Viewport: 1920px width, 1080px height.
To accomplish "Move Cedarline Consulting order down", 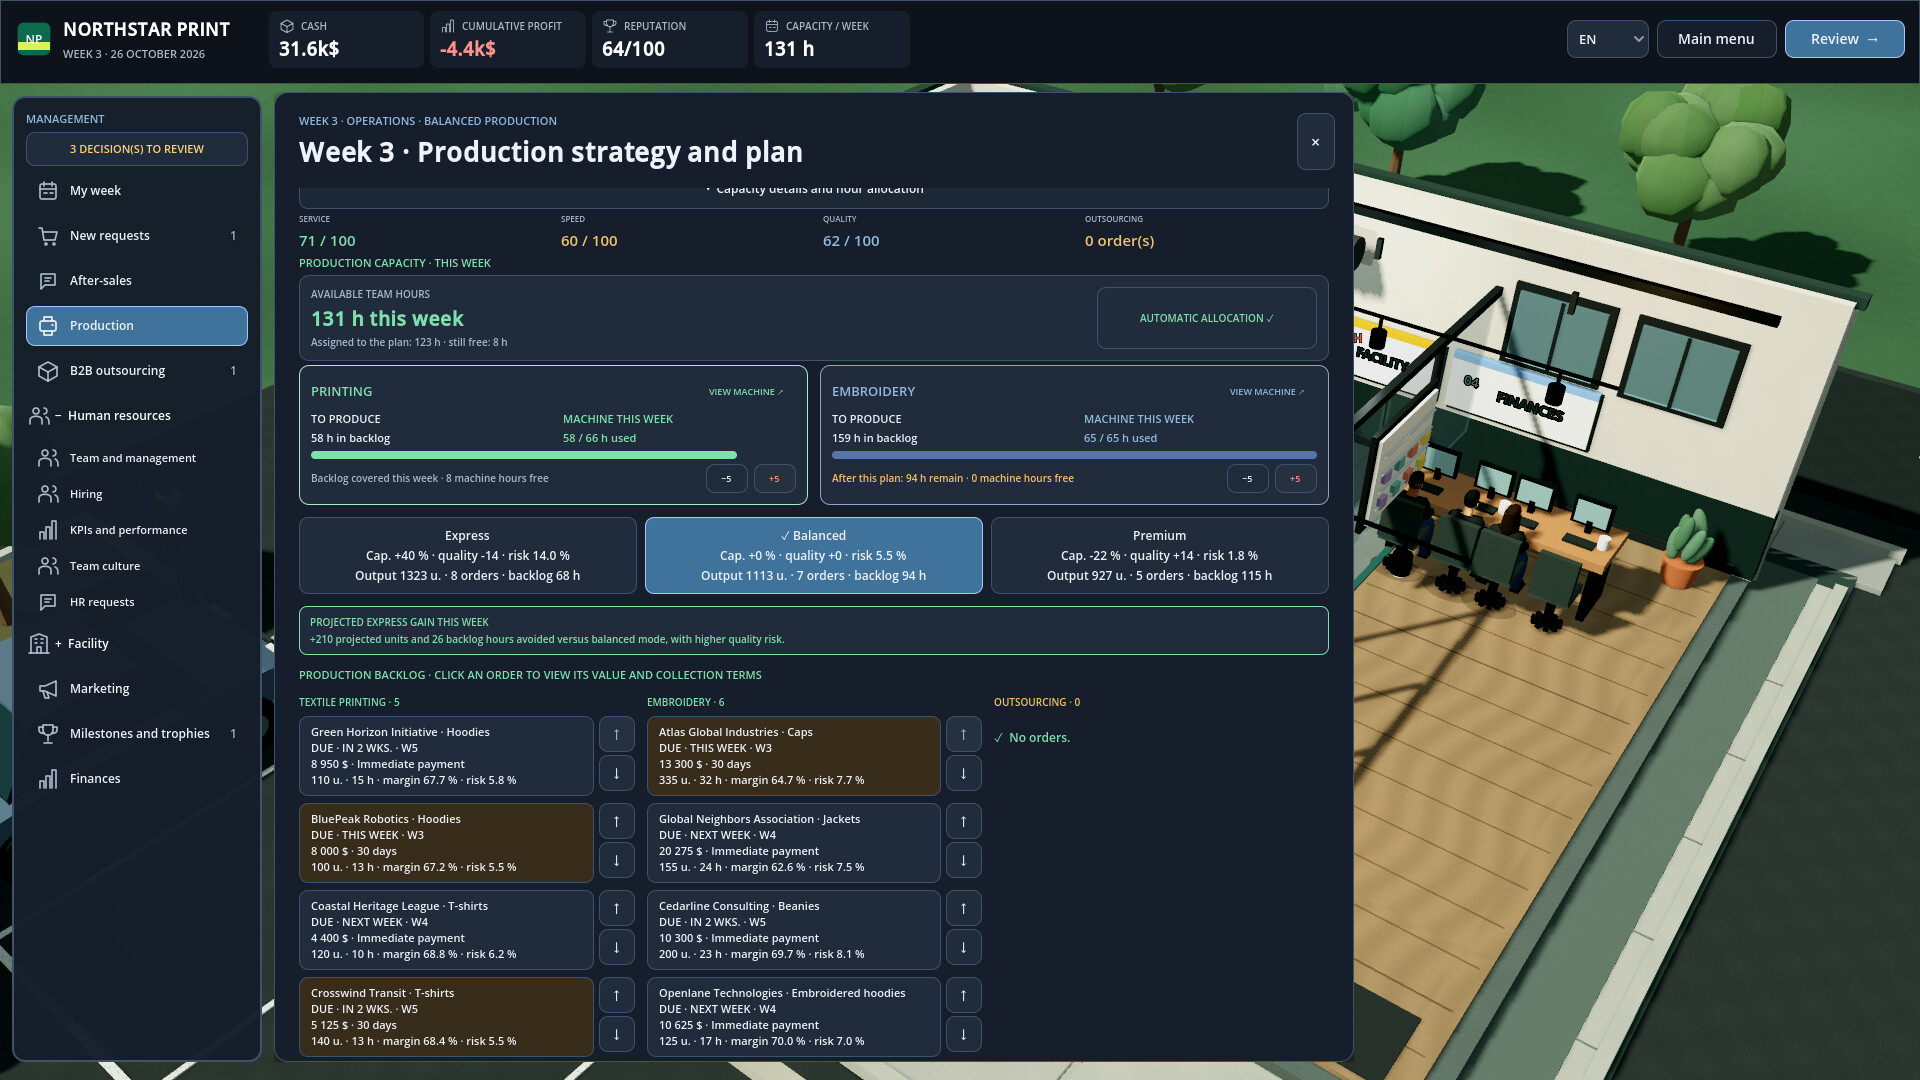I will [964, 947].
